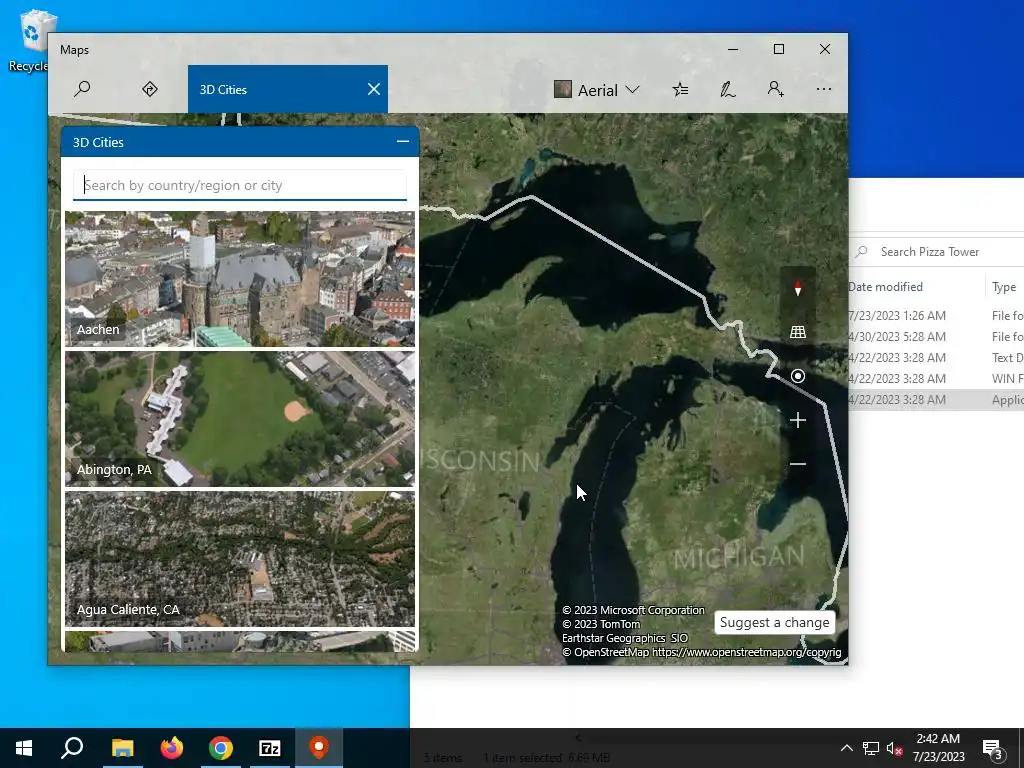Viewport: 1024px width, 768px height.
Task: Select the Applic row in File Explorer
Action: [936, 399]
